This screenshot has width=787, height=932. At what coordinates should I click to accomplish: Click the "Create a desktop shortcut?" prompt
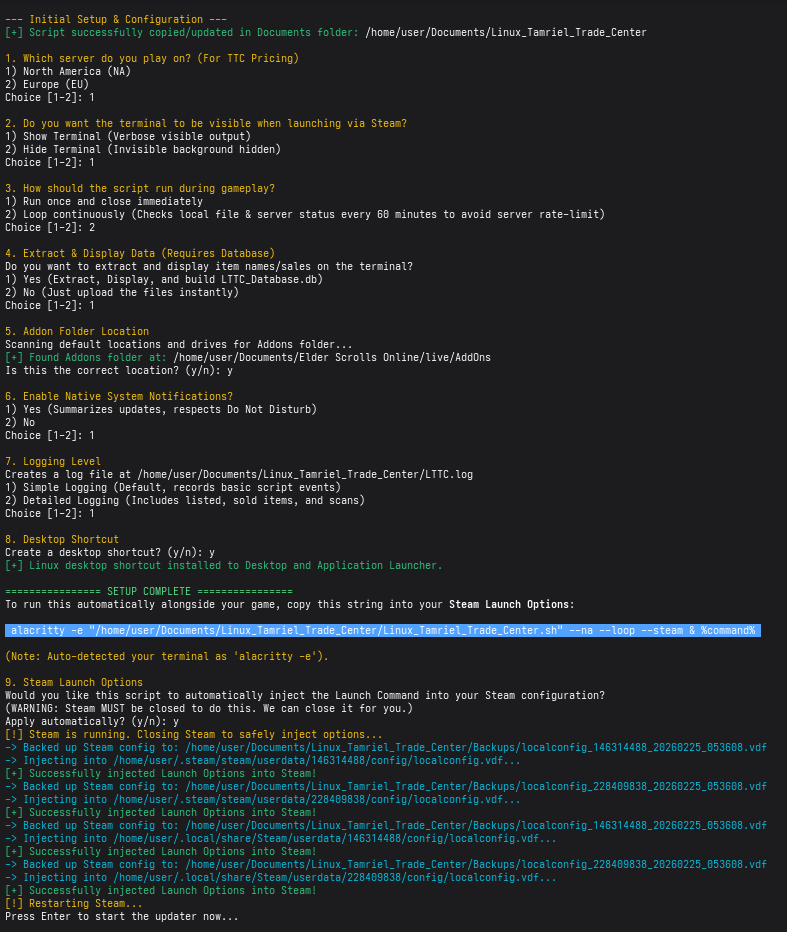point(109,552)
